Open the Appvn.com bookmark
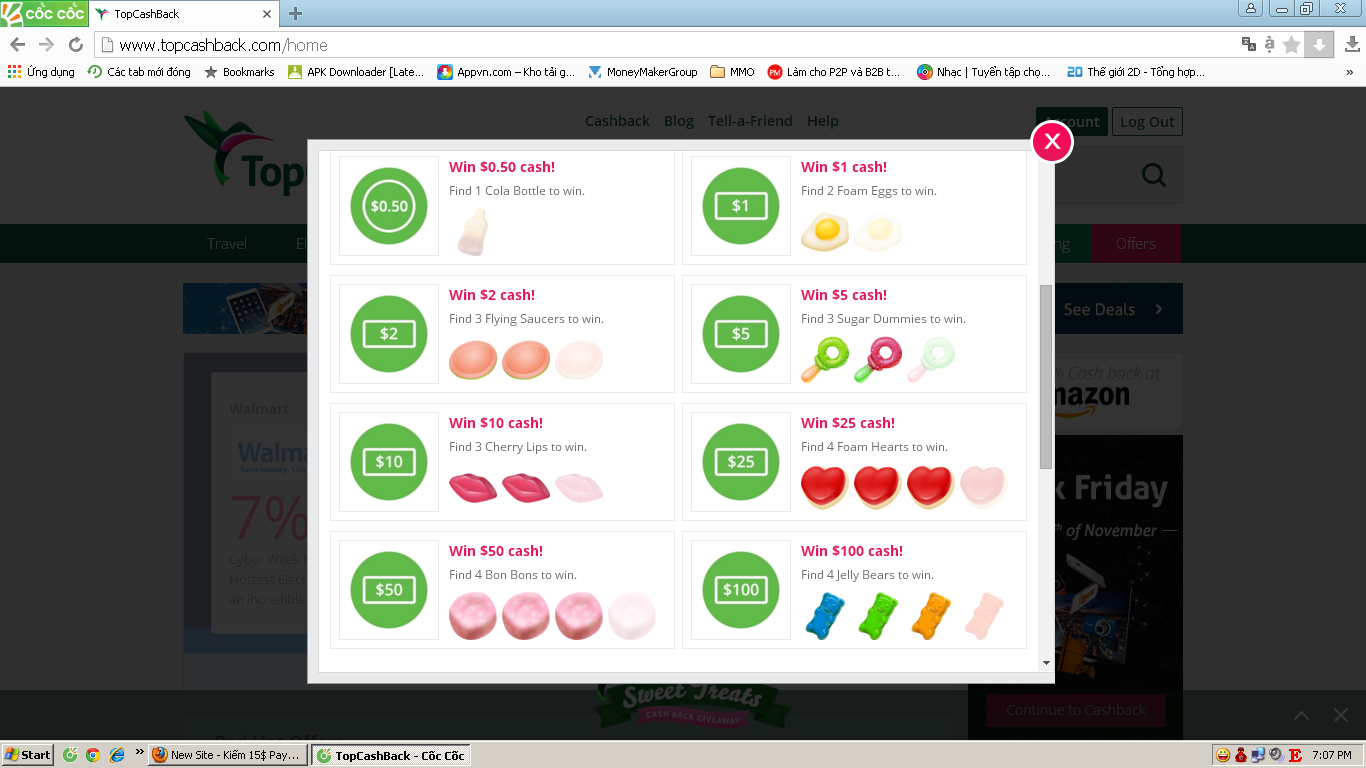 tap(506, 72)
